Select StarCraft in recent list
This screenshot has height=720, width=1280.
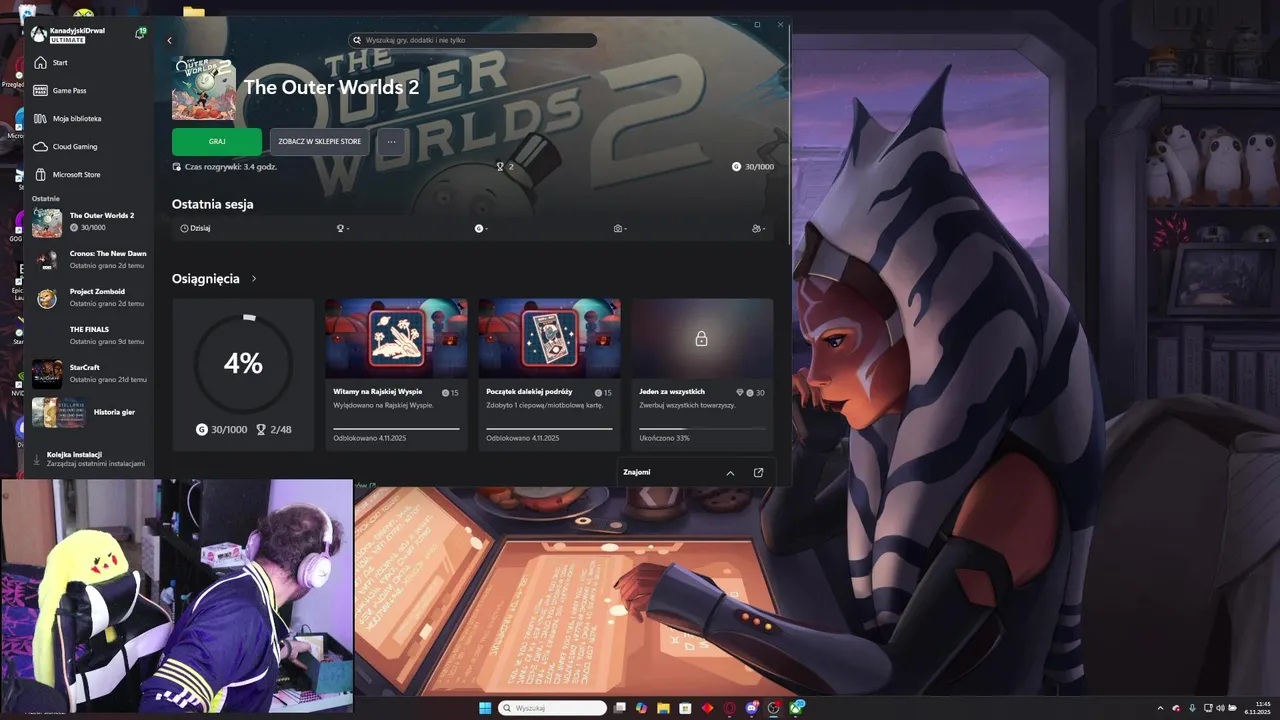coord(89,373)
